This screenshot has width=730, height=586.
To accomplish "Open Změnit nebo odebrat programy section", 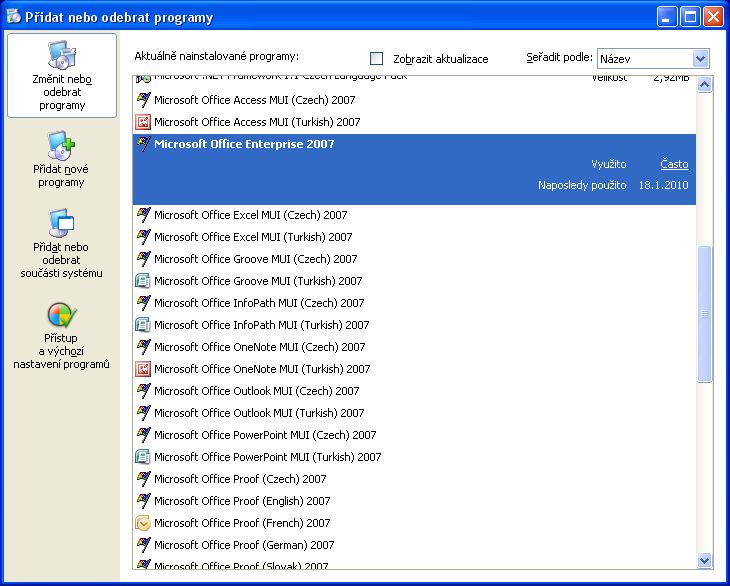I will [x=62, y=75].
